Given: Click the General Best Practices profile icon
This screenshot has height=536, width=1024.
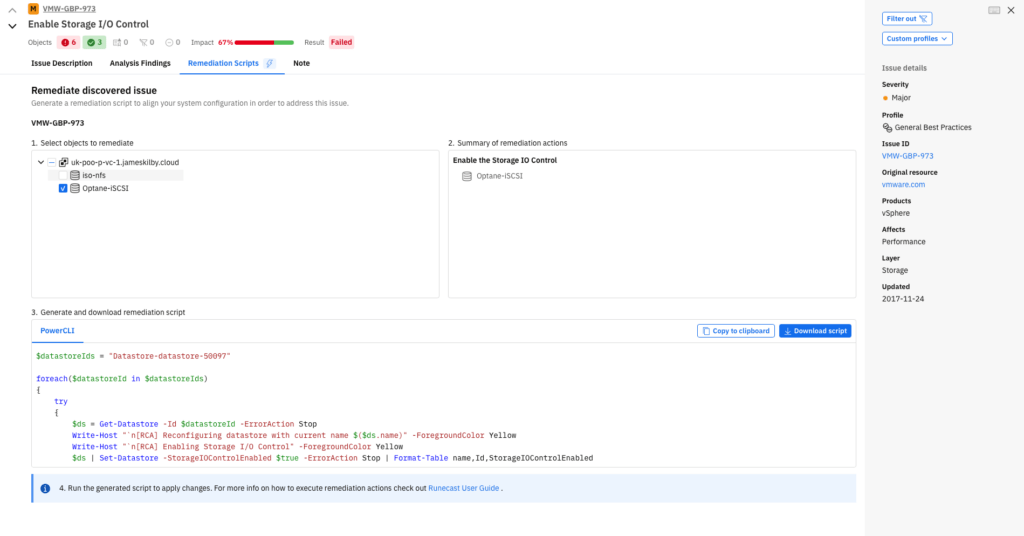Looking at the screenshot, I should tap(887, 127).
